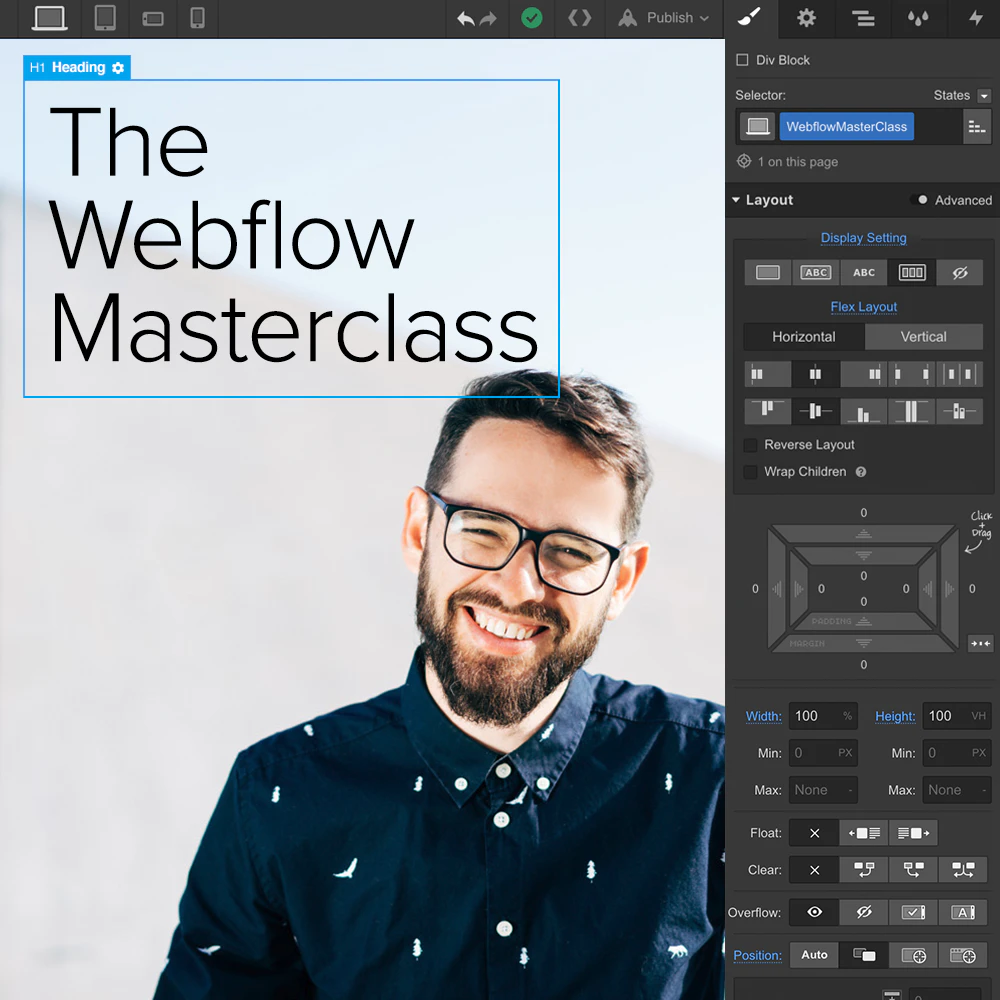Open the Publish dropdown

pyautogui.click(x=664, y=18)
